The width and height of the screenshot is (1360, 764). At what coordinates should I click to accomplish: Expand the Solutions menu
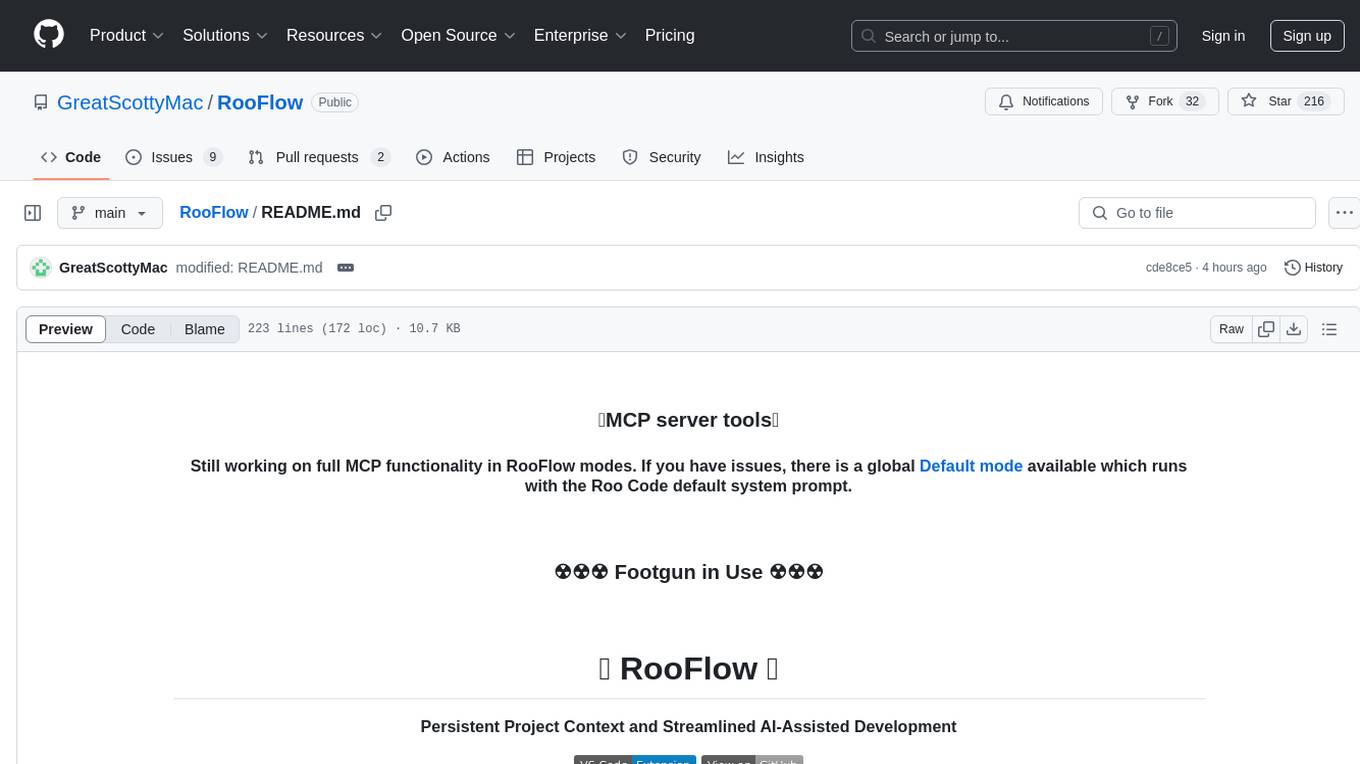(225, 35)
